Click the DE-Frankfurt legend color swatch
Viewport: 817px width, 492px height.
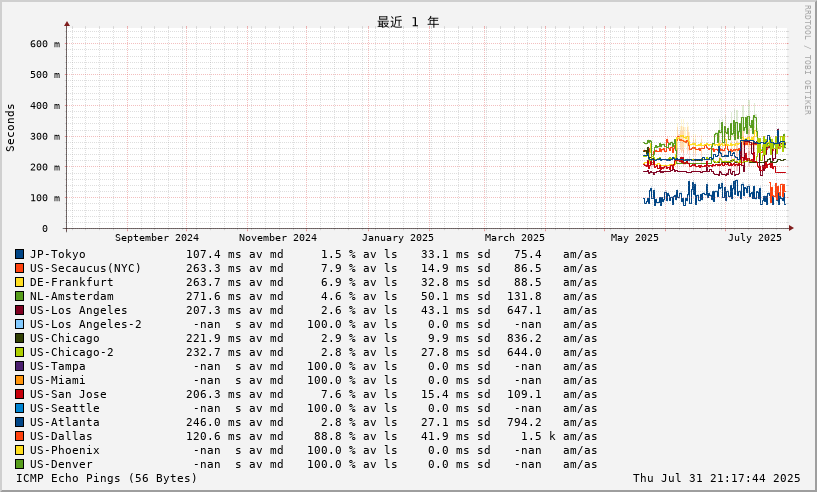(x=19, y=282)
